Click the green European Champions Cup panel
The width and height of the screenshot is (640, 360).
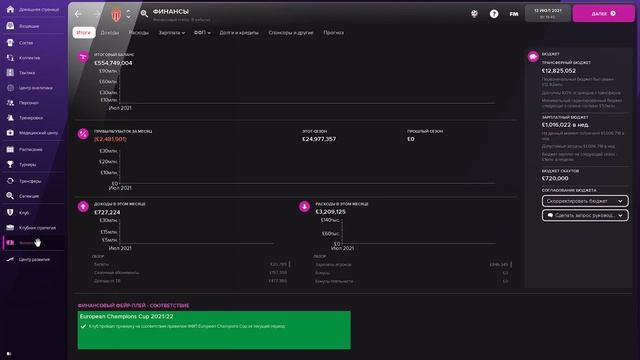tap(214, 330)
